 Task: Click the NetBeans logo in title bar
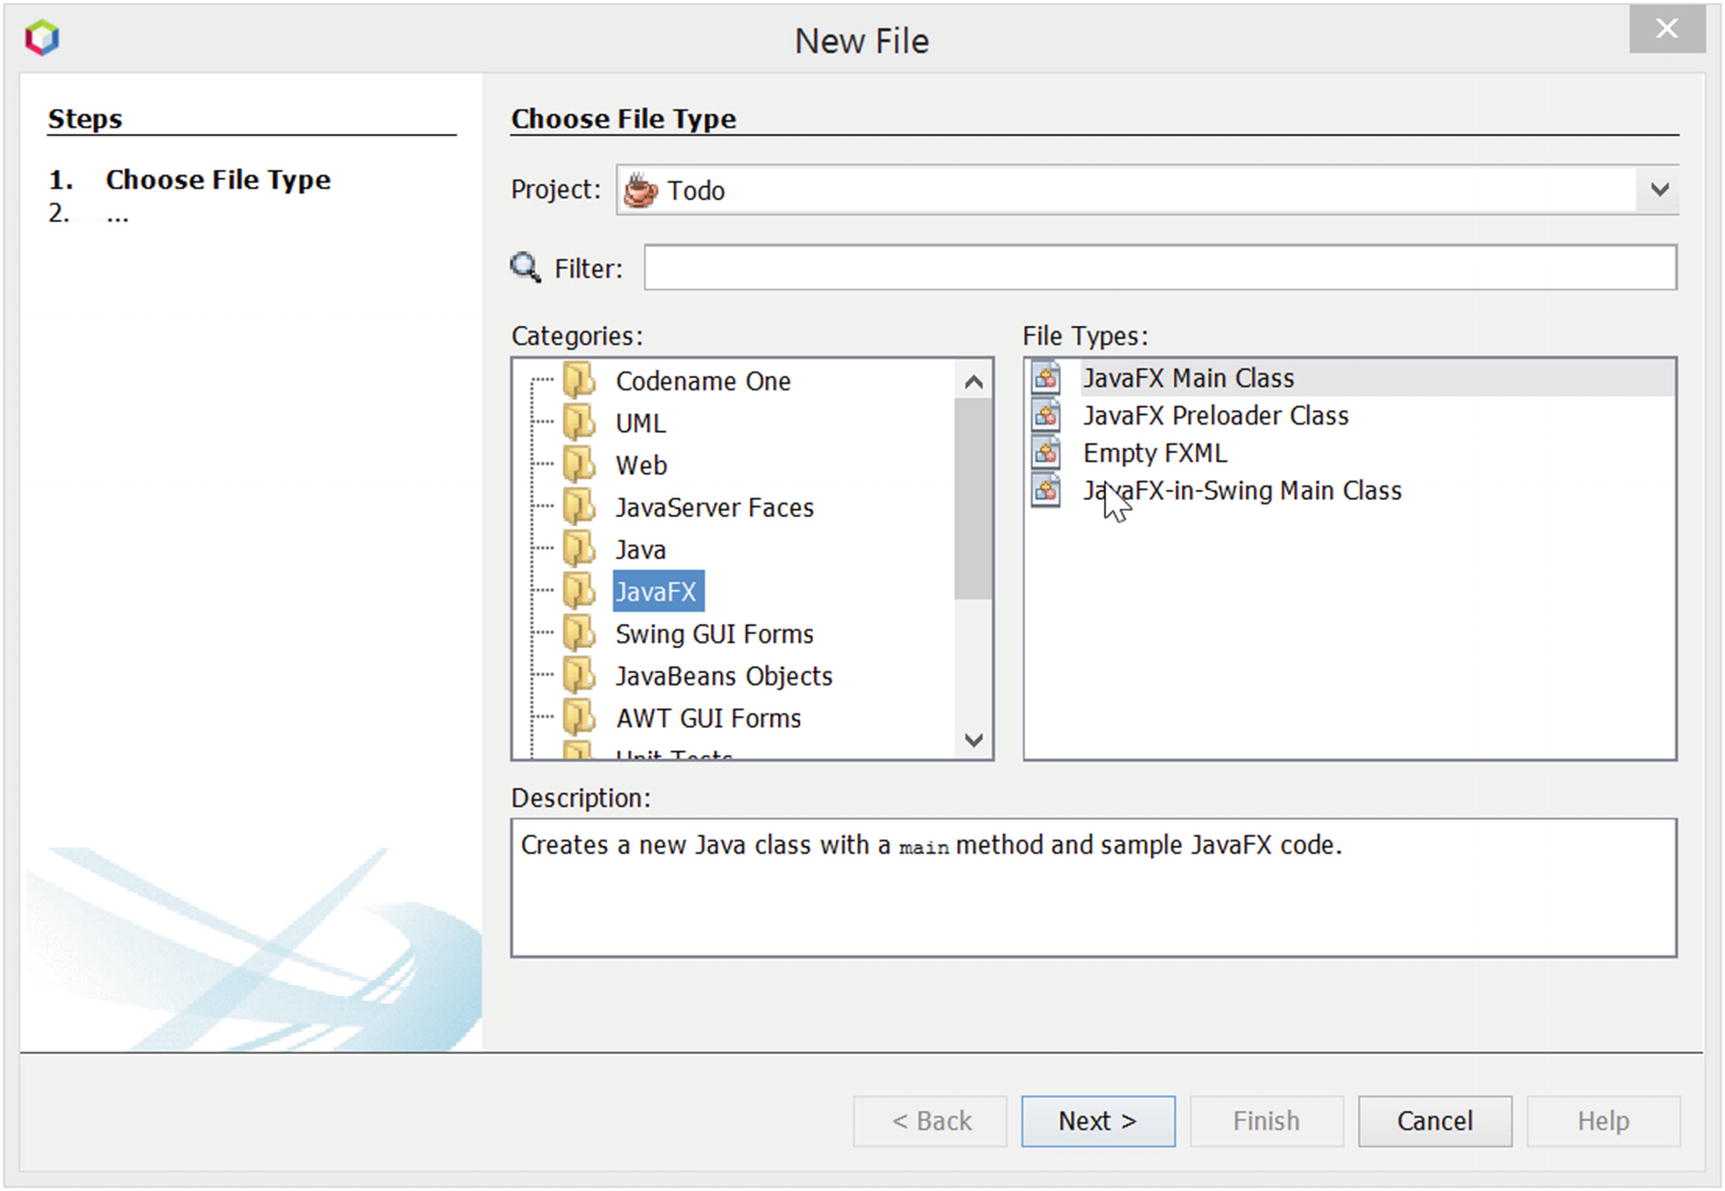point(42,39)
